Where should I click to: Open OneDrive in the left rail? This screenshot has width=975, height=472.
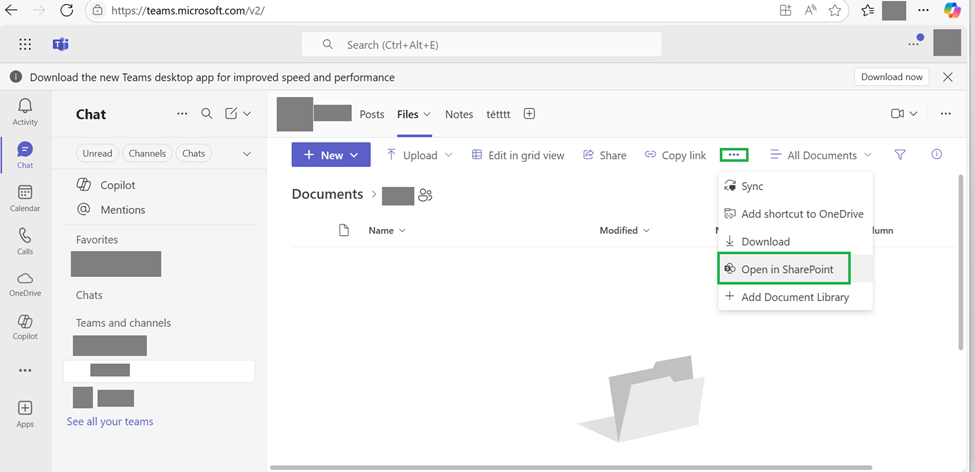point(25,284)
